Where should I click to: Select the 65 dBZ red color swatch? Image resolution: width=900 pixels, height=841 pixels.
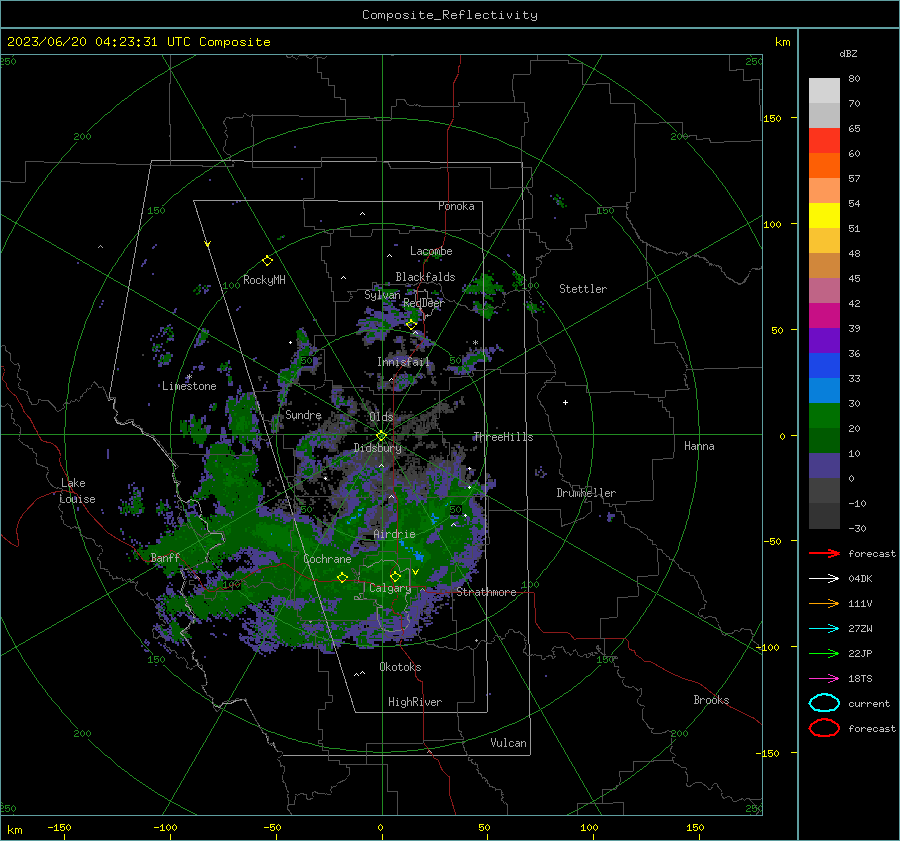tap(824, 140)
